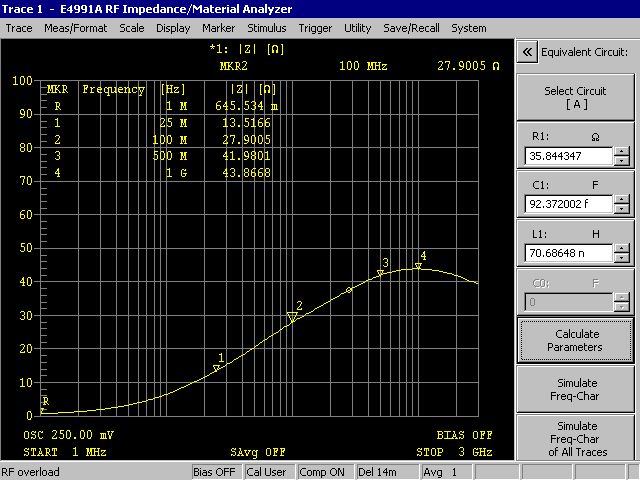Click marker 4 triangle near the peak
Screen dimensions: 640x480
pos(418,266)
